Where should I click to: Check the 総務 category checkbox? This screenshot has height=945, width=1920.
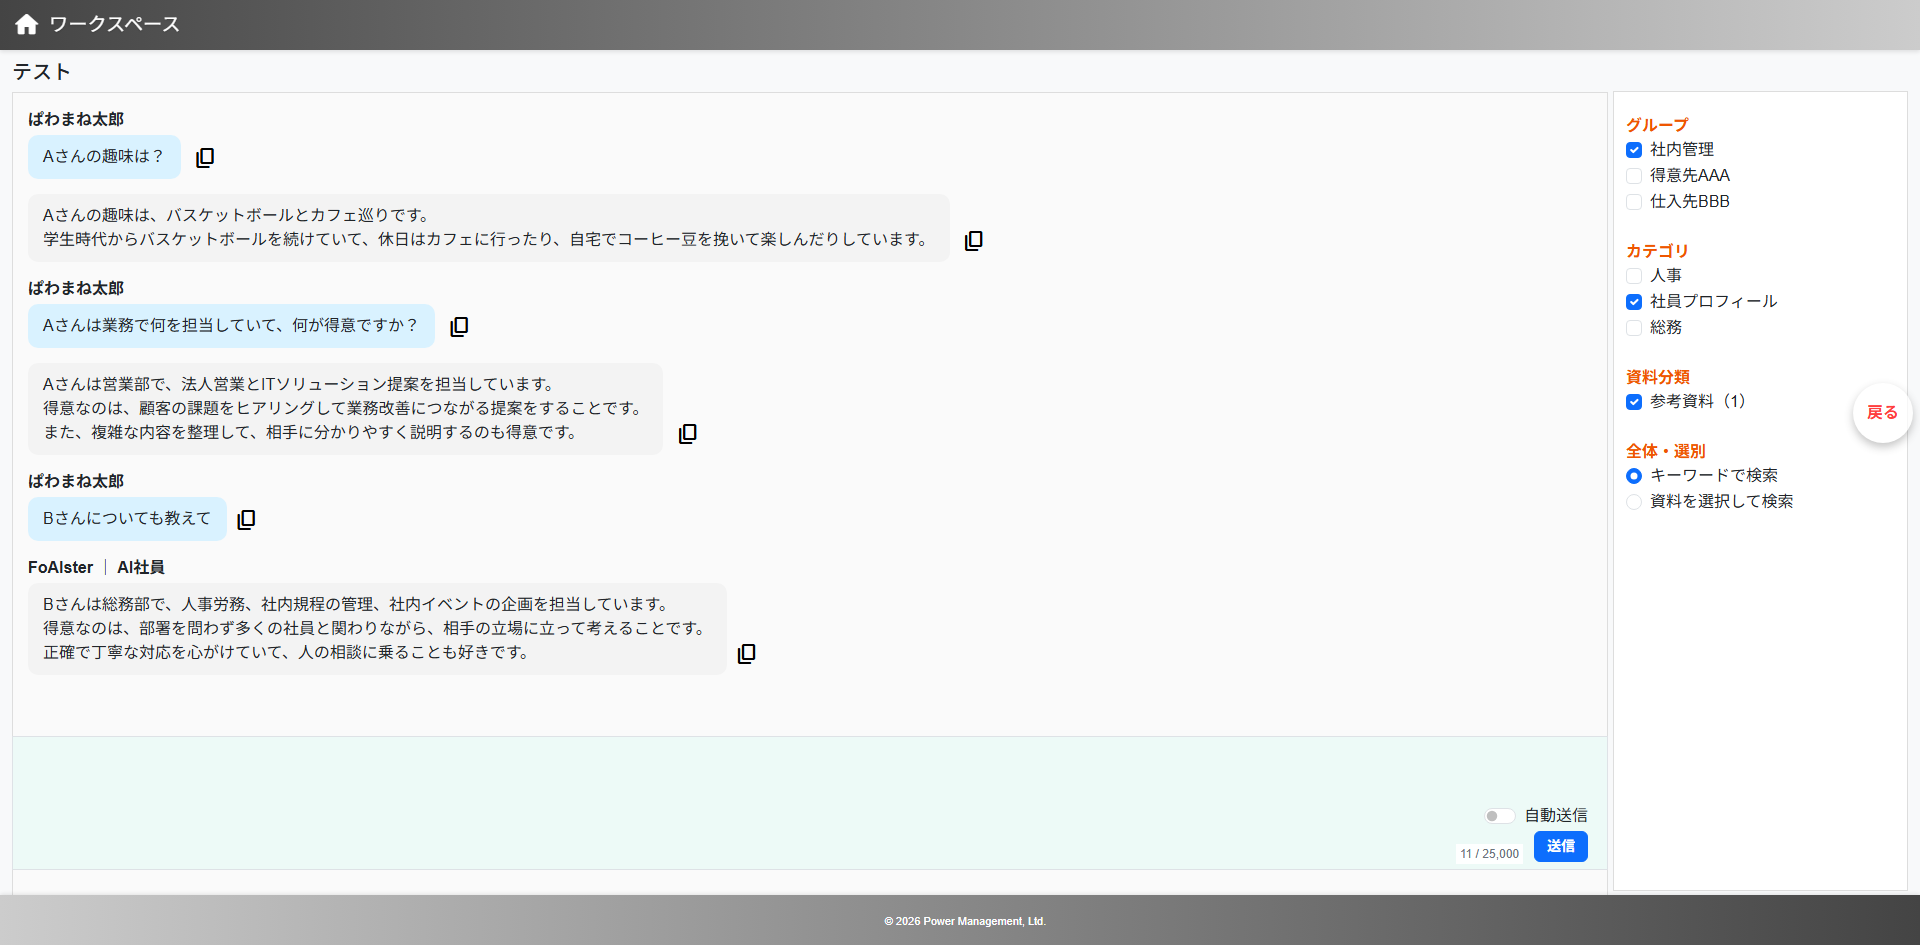point(1634,328)
